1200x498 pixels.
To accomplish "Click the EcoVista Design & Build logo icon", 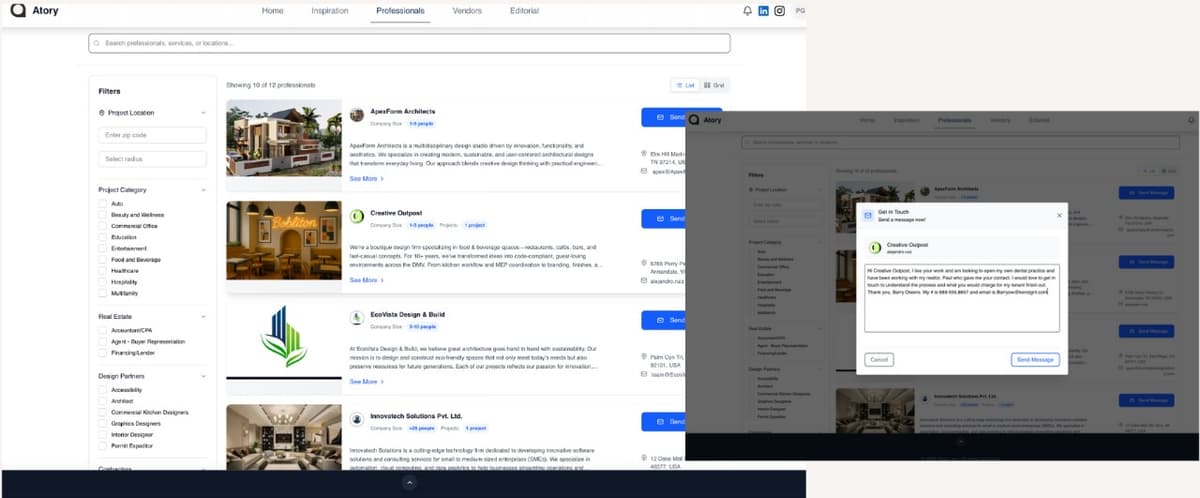I will click(x=357, y=318).
